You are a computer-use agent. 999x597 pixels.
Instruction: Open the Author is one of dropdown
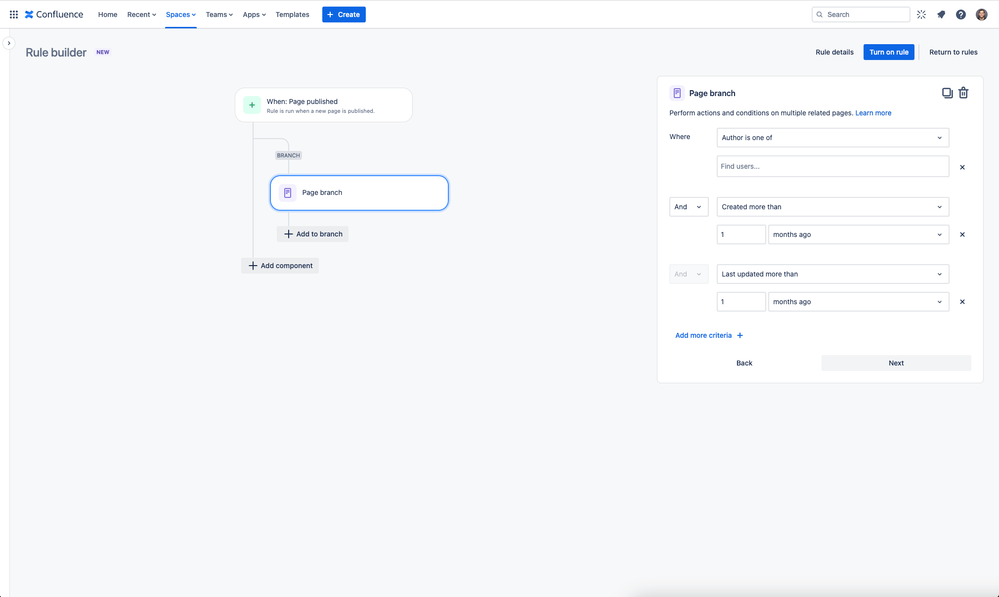click(x=833, y=138)
